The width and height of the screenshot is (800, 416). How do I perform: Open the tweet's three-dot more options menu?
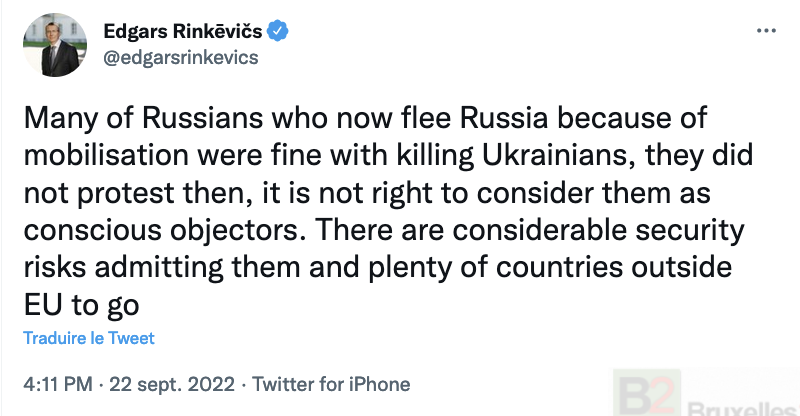766,31
